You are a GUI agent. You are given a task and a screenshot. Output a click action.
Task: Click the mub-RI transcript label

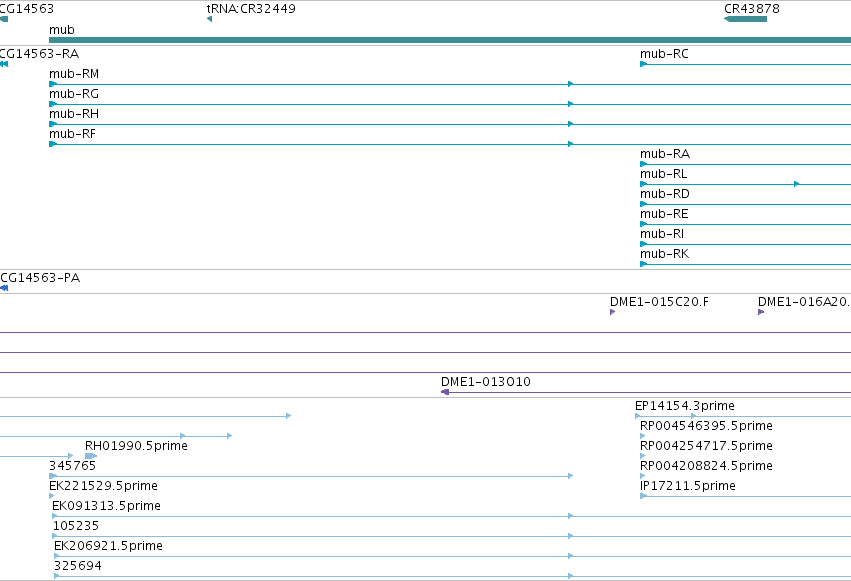(662, 234)
